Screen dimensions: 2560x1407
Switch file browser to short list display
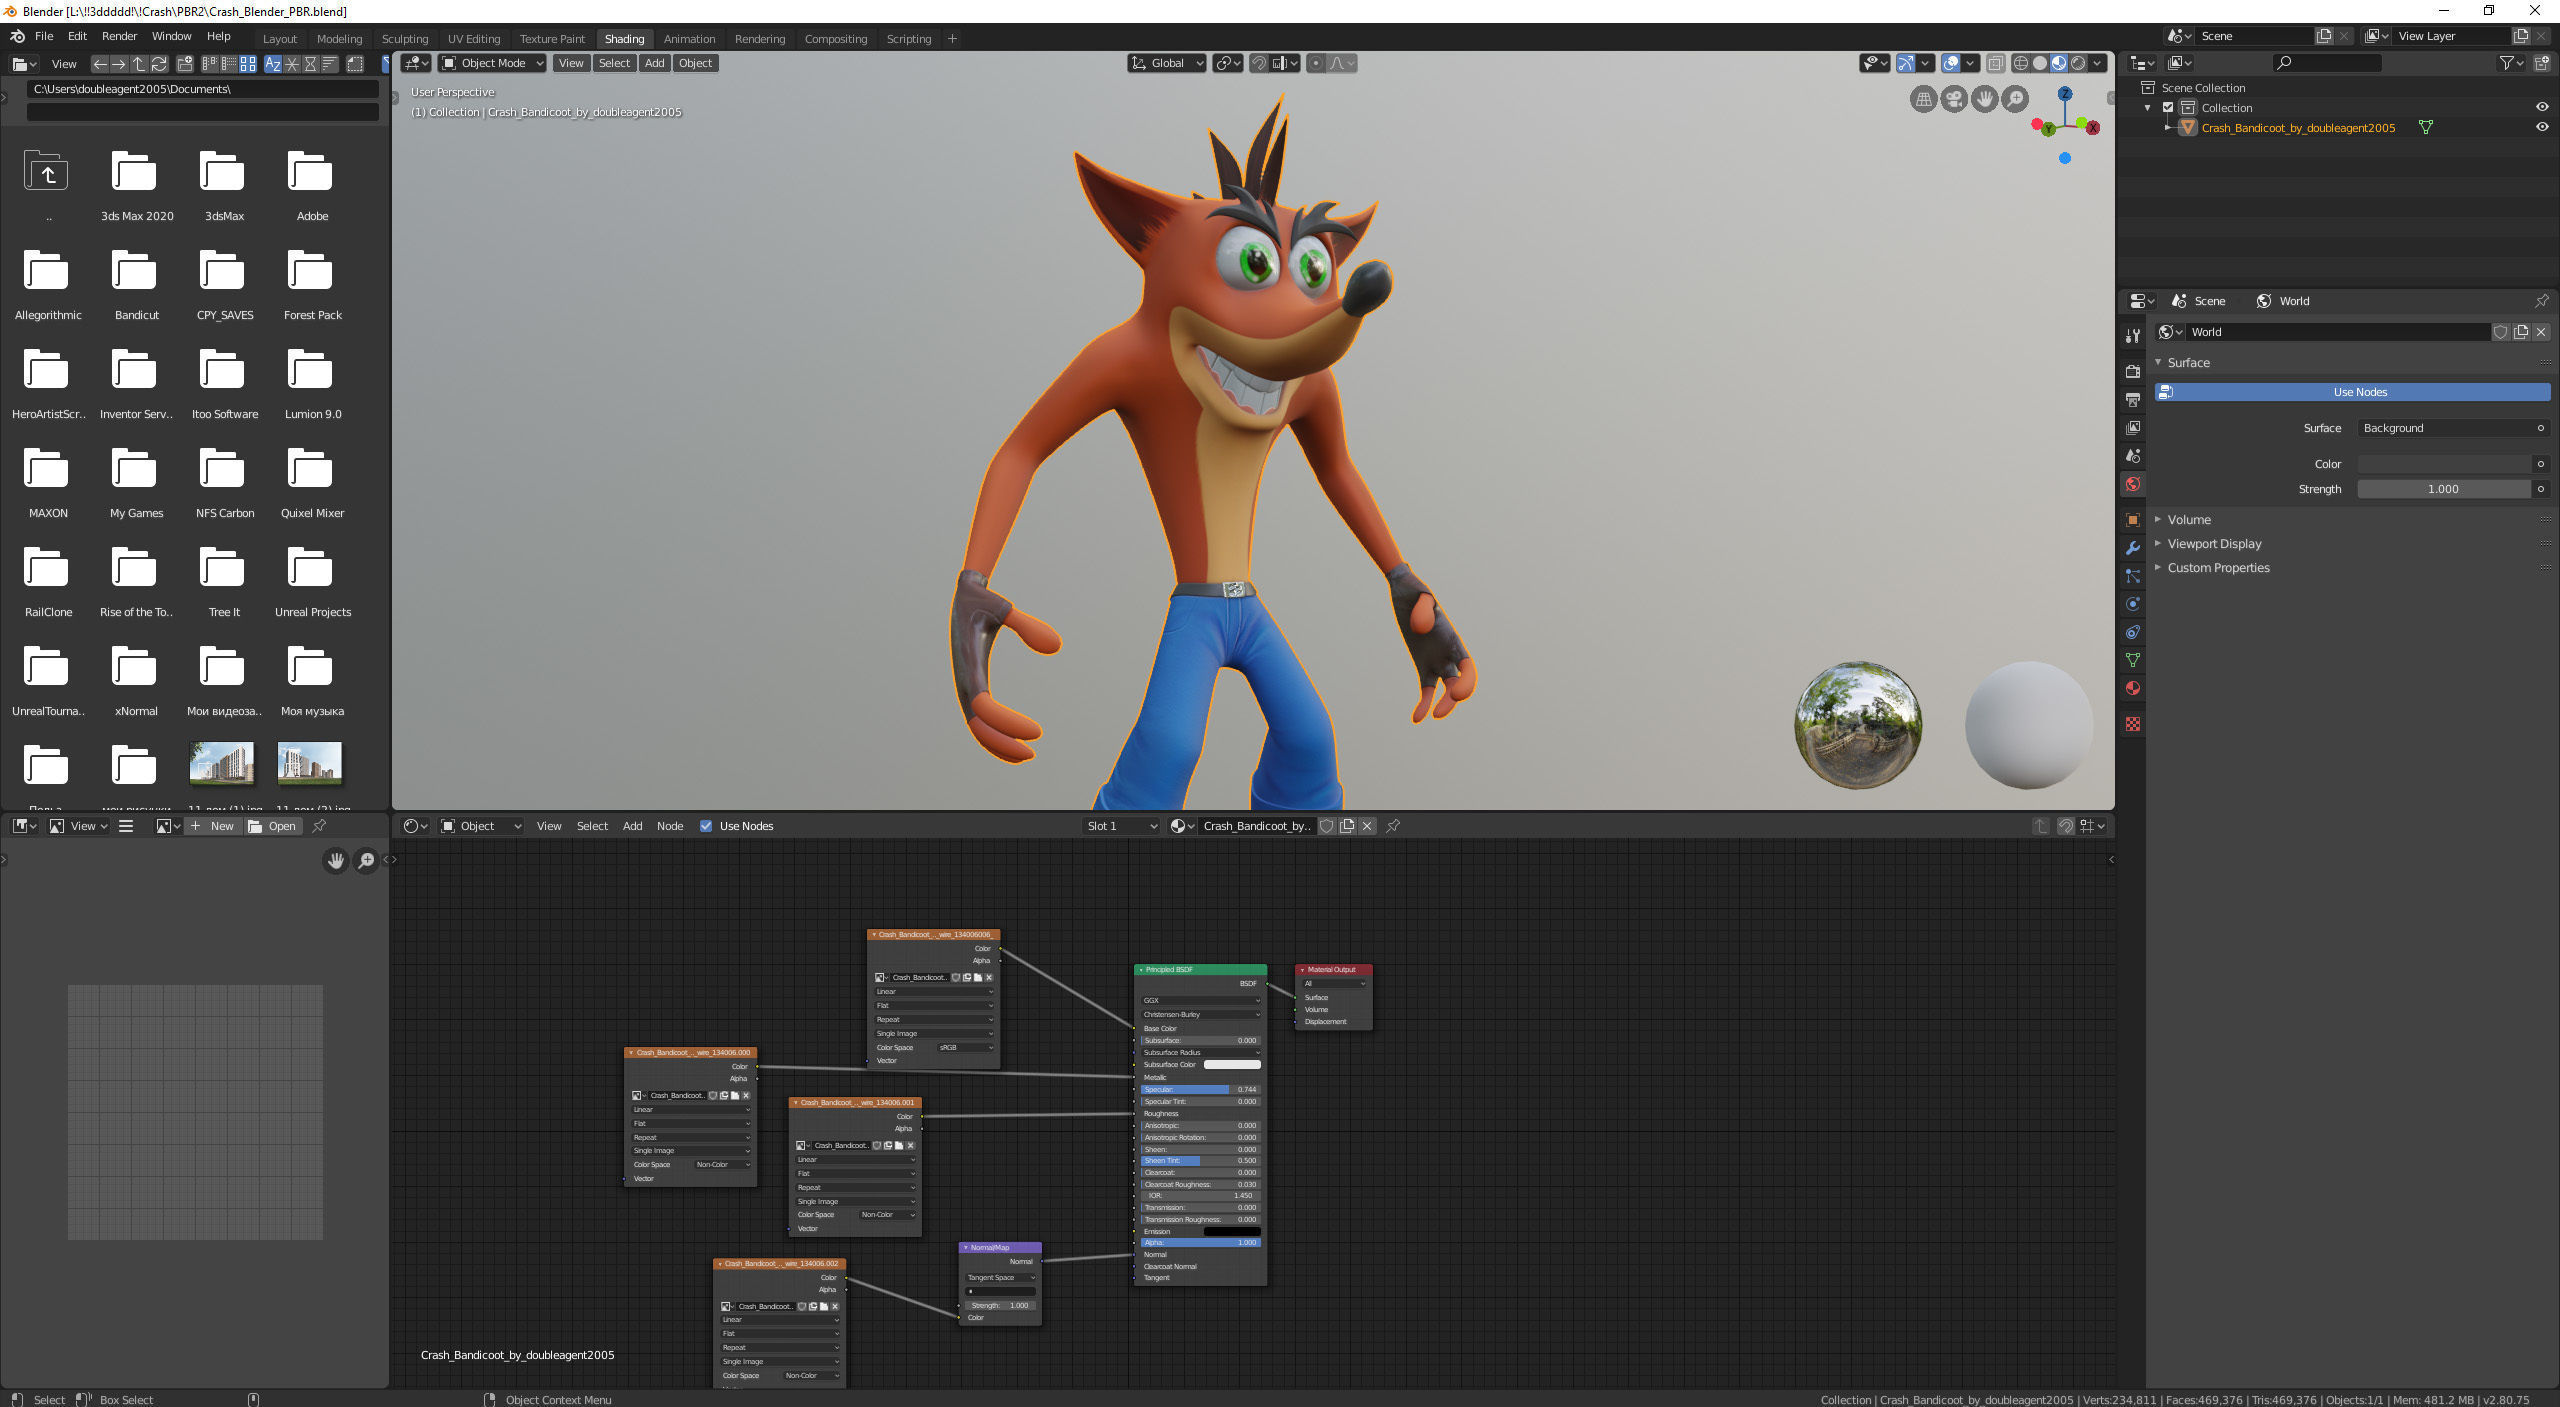coord(210,63)
